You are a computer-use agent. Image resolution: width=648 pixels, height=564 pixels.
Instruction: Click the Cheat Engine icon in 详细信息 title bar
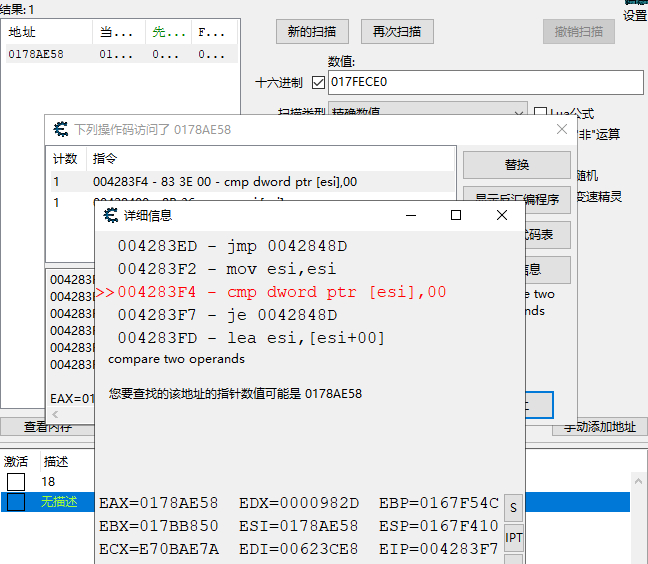click(x=110, y=215)
